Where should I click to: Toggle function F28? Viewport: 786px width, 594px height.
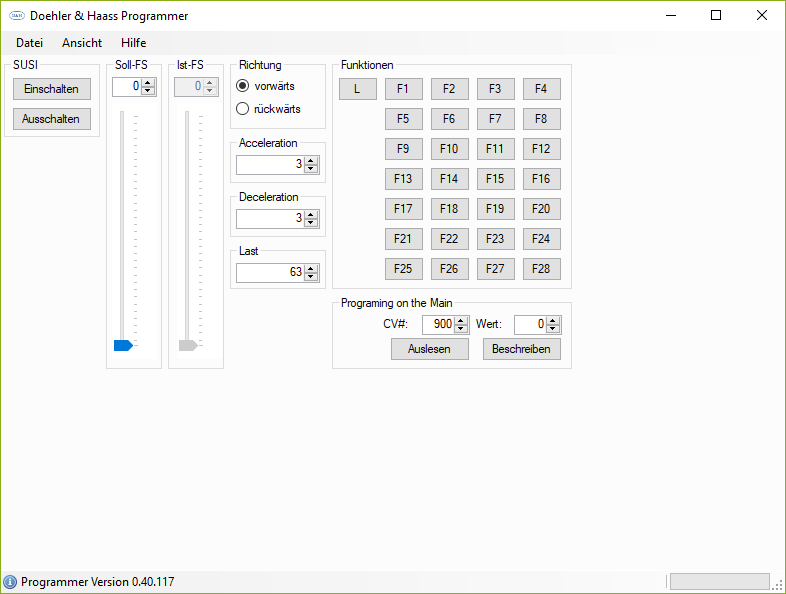(x=542, y=269)
